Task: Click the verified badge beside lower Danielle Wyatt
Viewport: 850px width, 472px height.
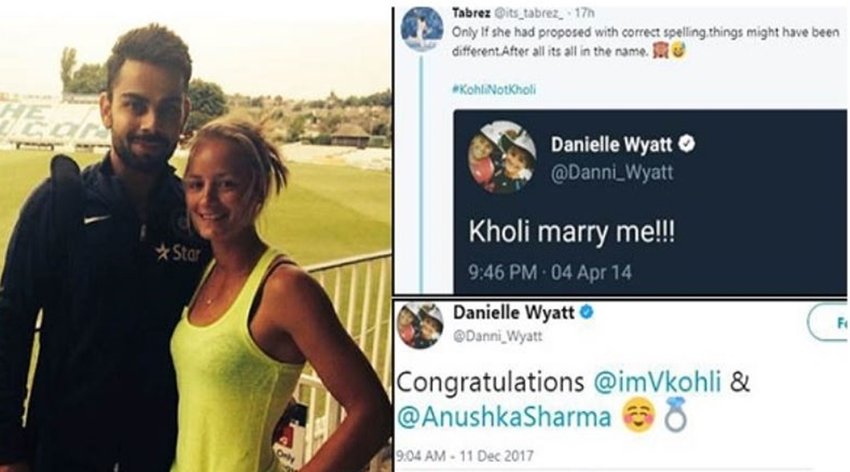Action: [587, 312]
